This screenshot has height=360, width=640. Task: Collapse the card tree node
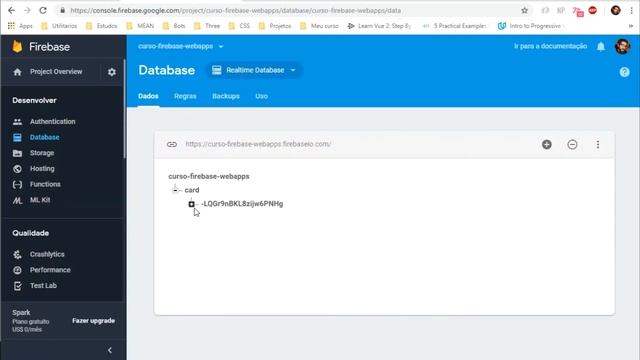click(175, 190)
